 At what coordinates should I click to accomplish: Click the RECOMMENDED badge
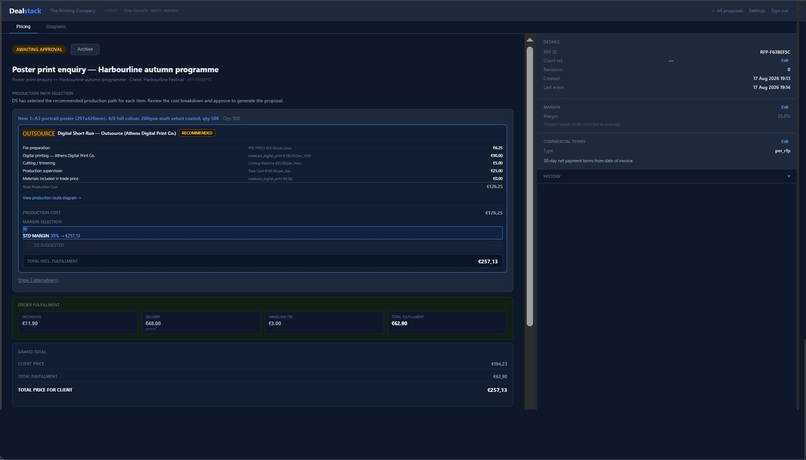tap(197, 133)
